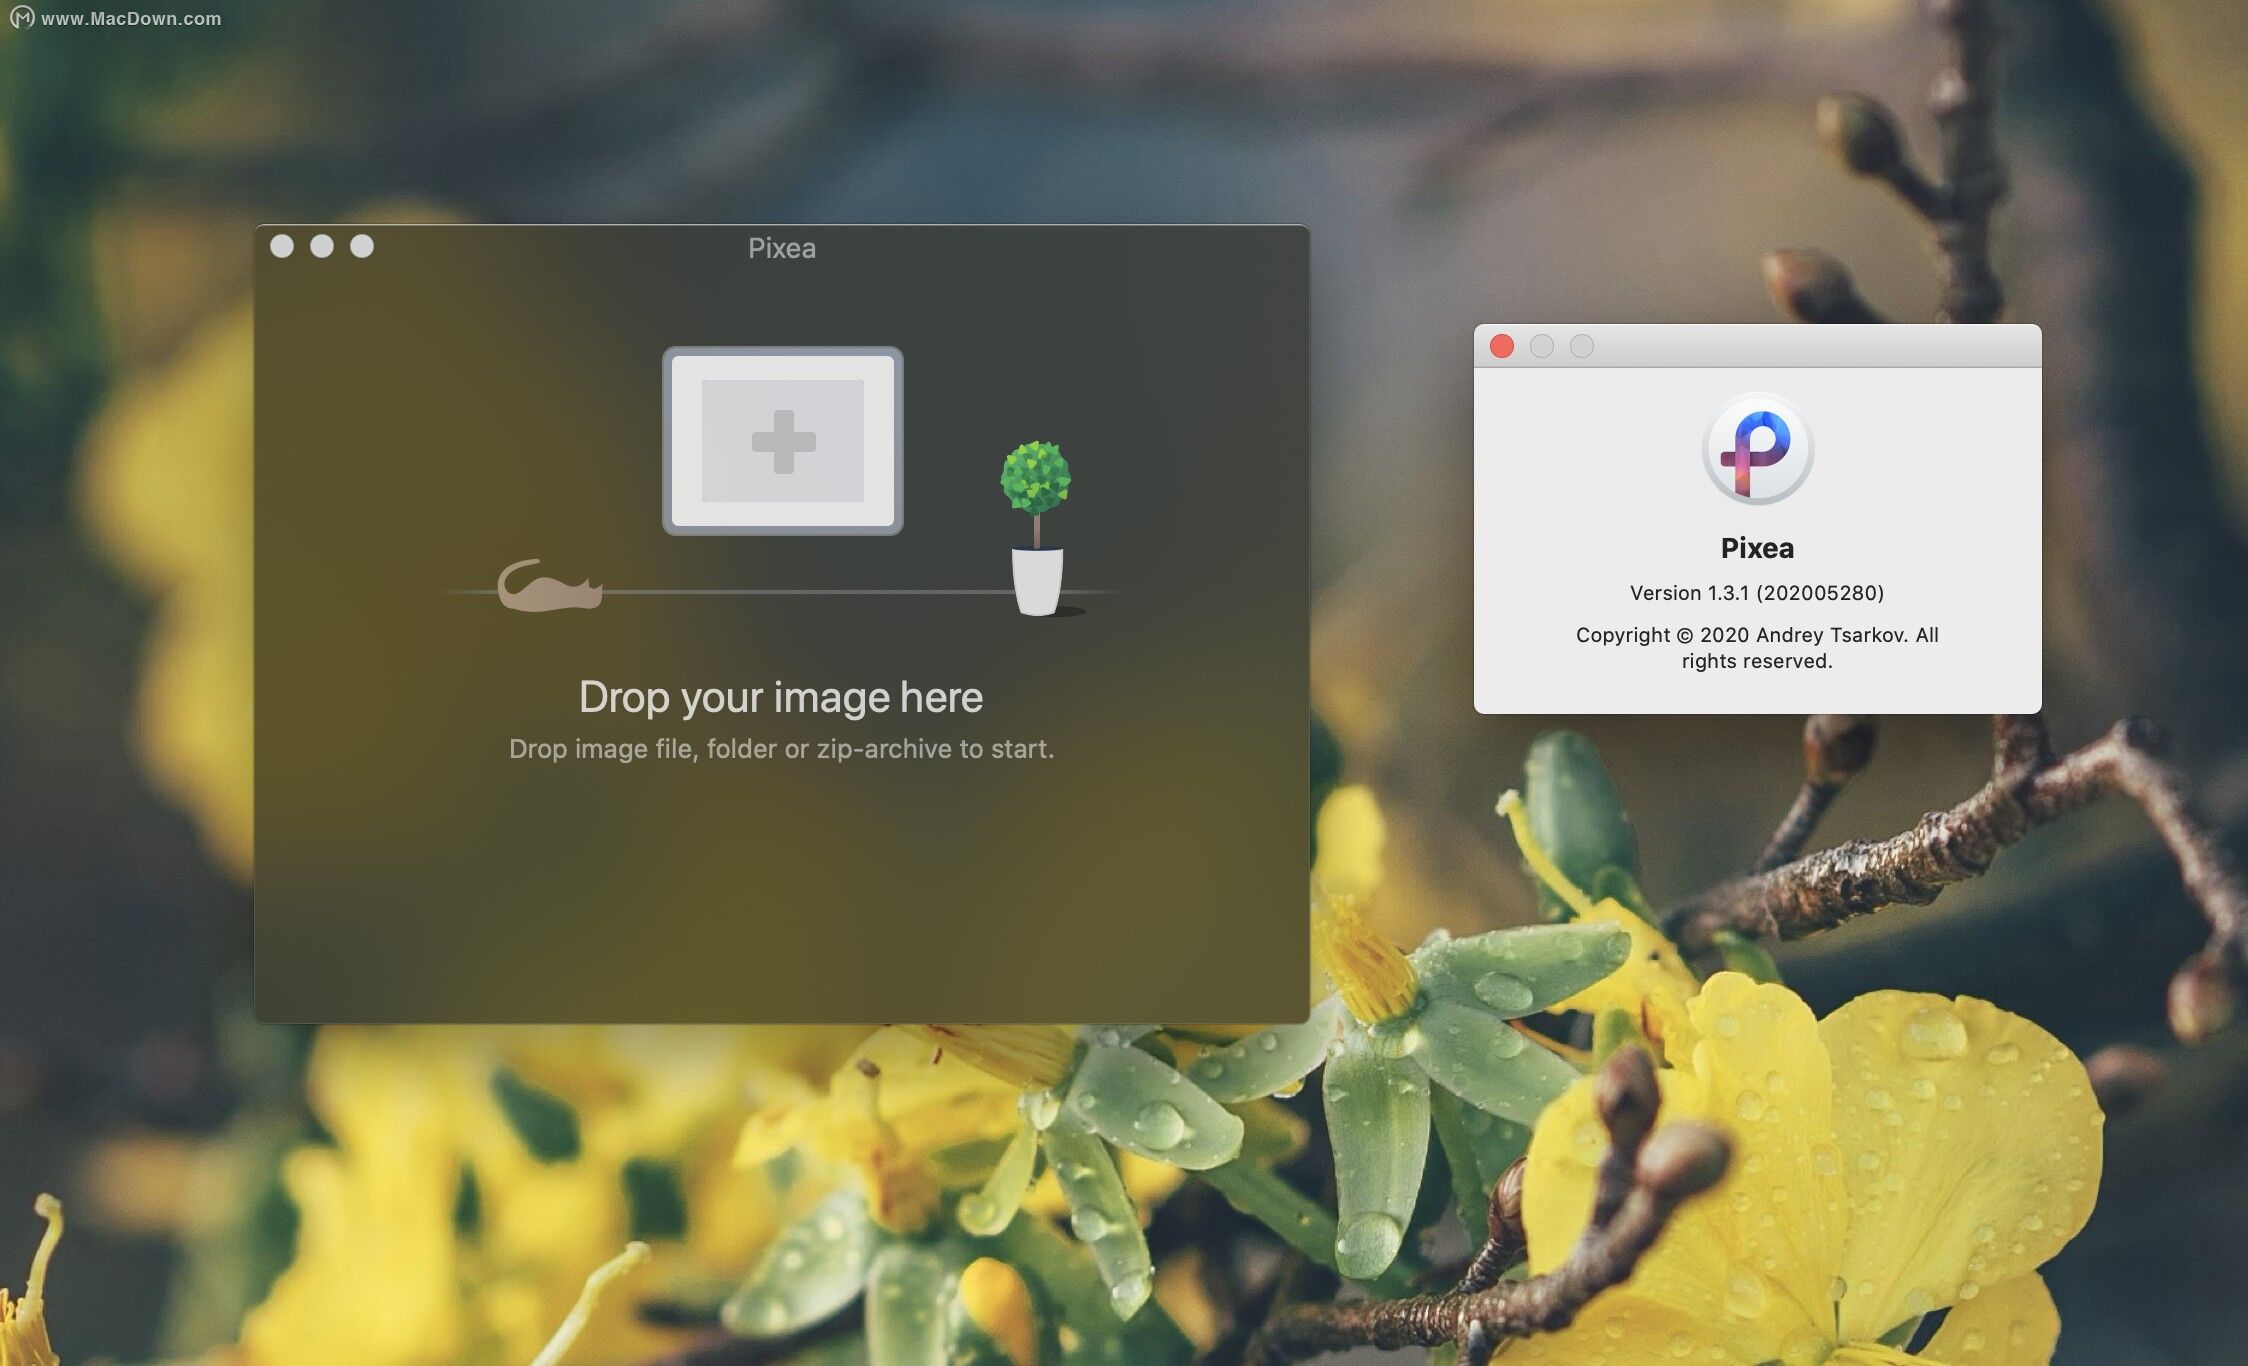Click the "Drop image file, folder or zip-archive" subtitle
This screenshot has height=1366, width=2248.
click(781, 749)
